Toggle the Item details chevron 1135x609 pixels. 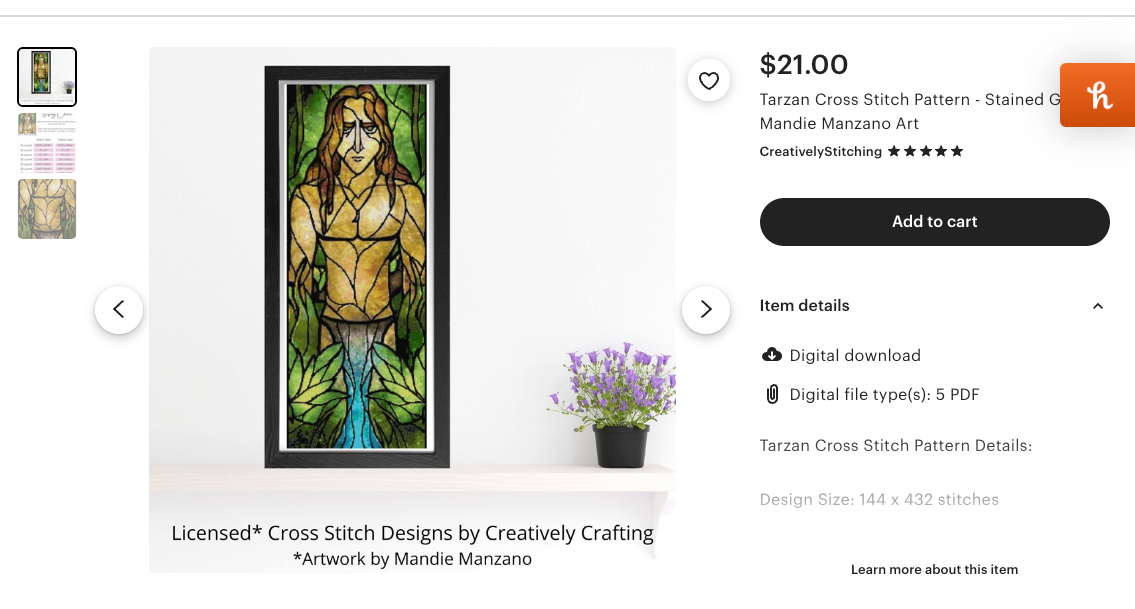tap(1098, 306)
